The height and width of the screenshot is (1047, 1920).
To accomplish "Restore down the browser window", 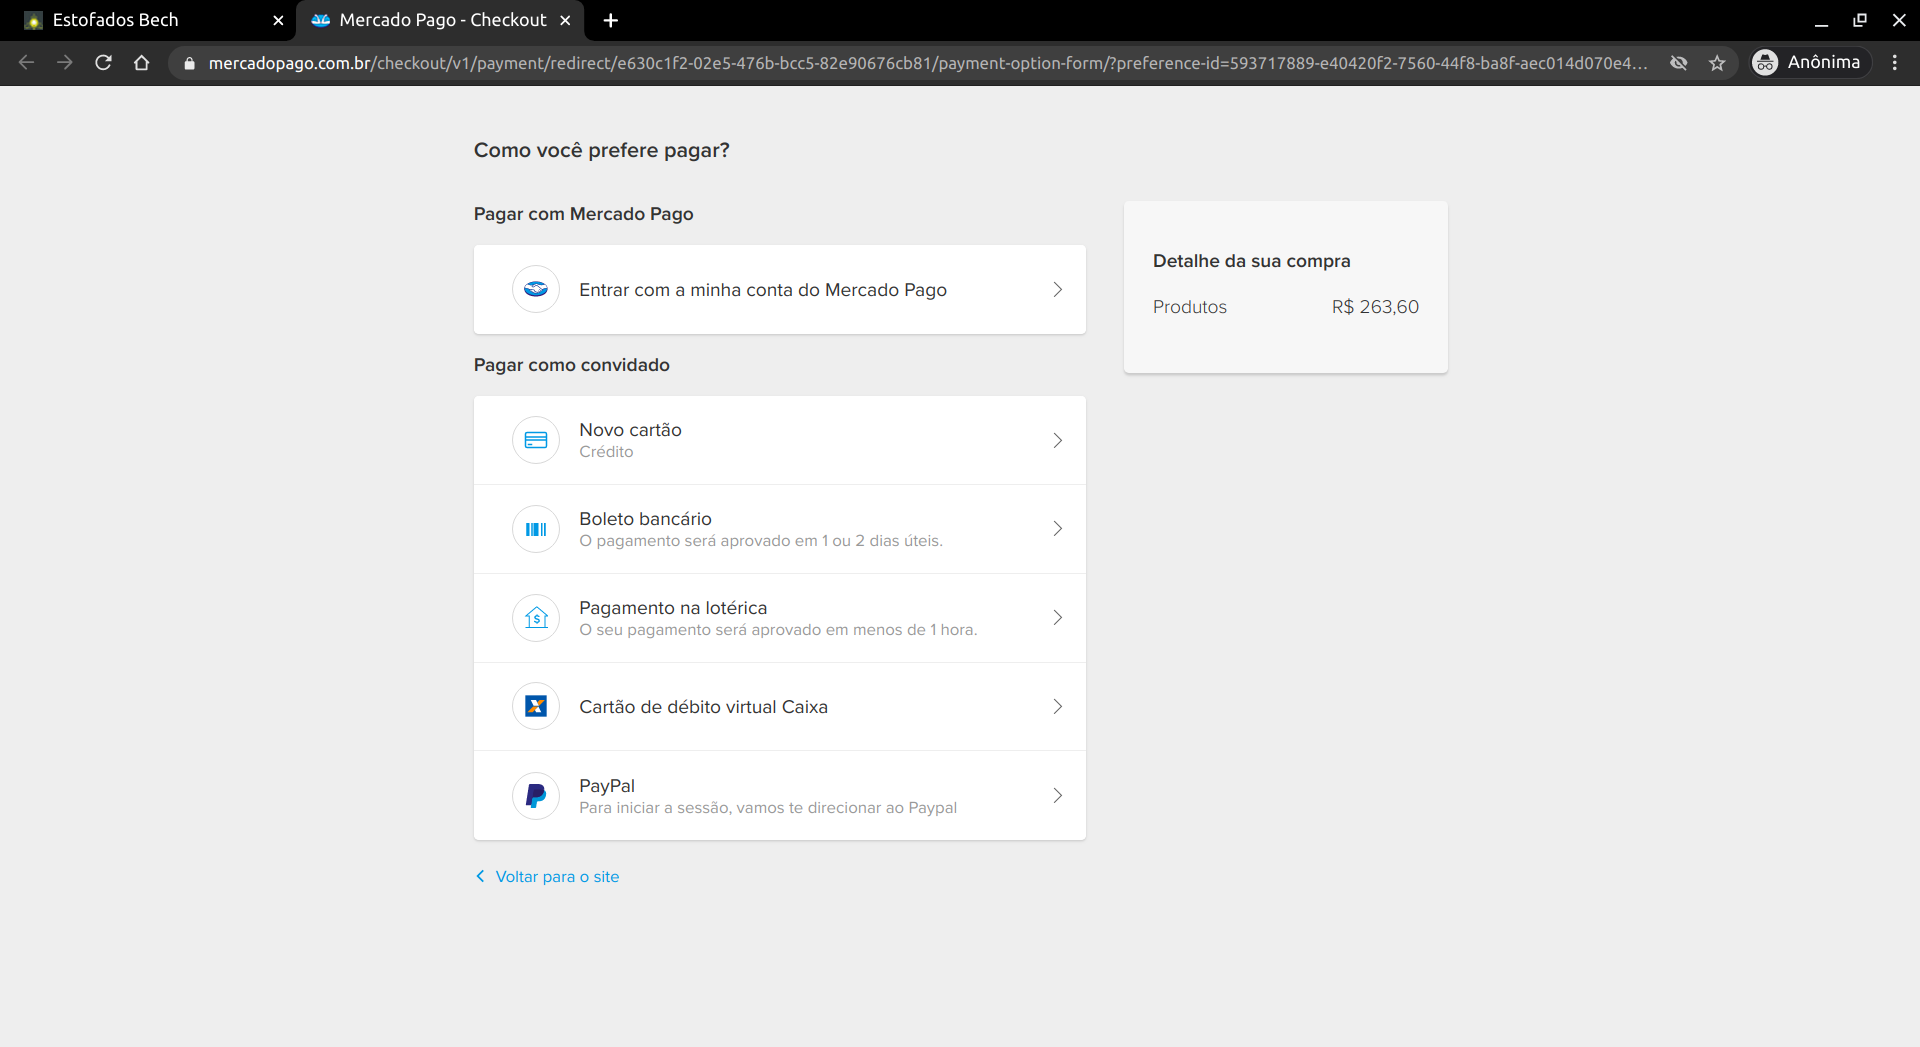I will (x=1860, y=20).
